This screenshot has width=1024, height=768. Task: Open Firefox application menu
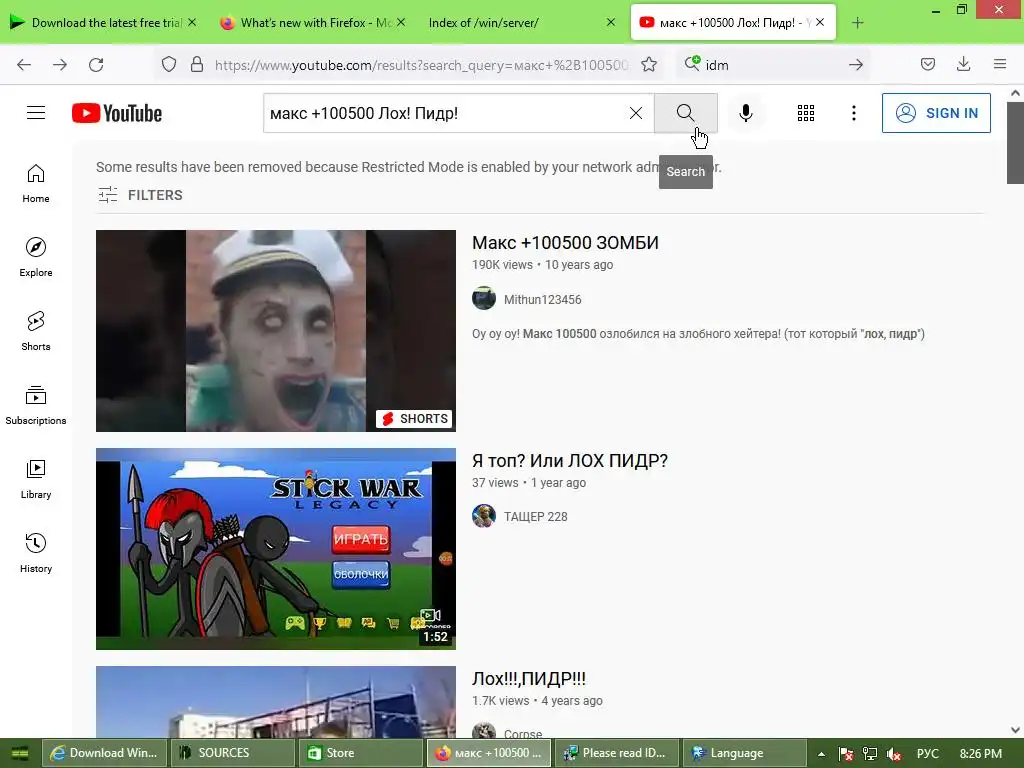tap(1000, 64)
